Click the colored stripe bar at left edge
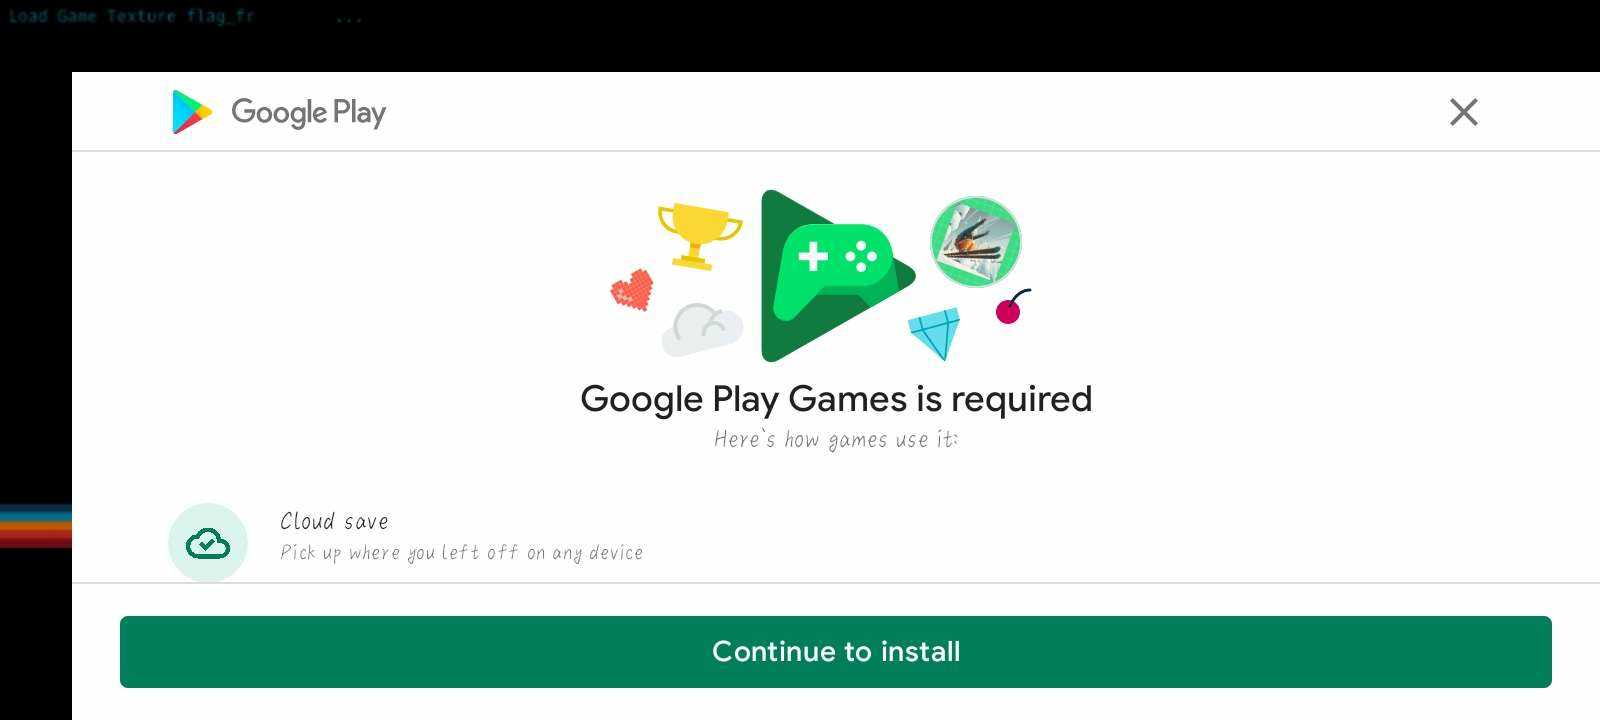The height and width of the screenshot is (720, 1600). (x=36, y=526)
